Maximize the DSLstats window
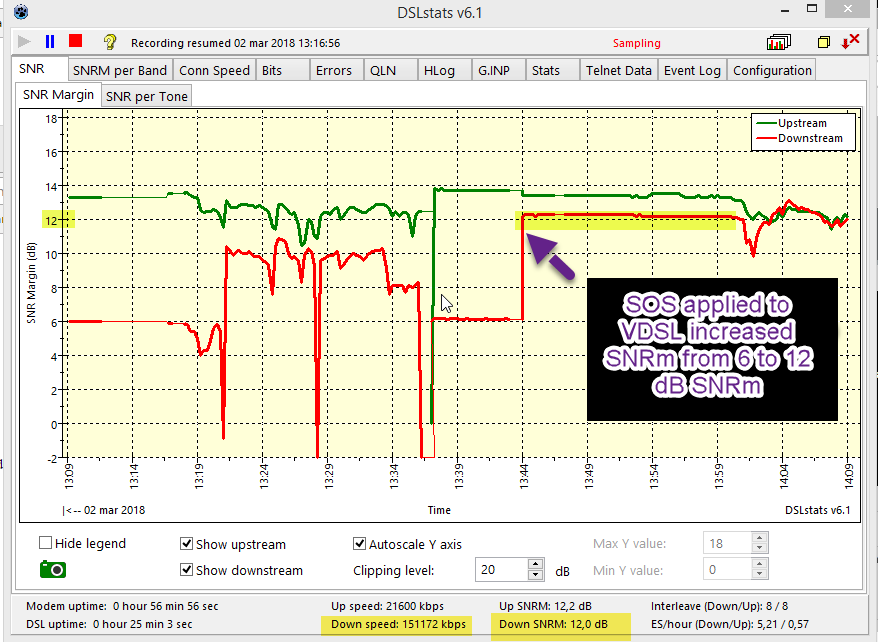This screenshot has height=642, width=878. point(812,8)
